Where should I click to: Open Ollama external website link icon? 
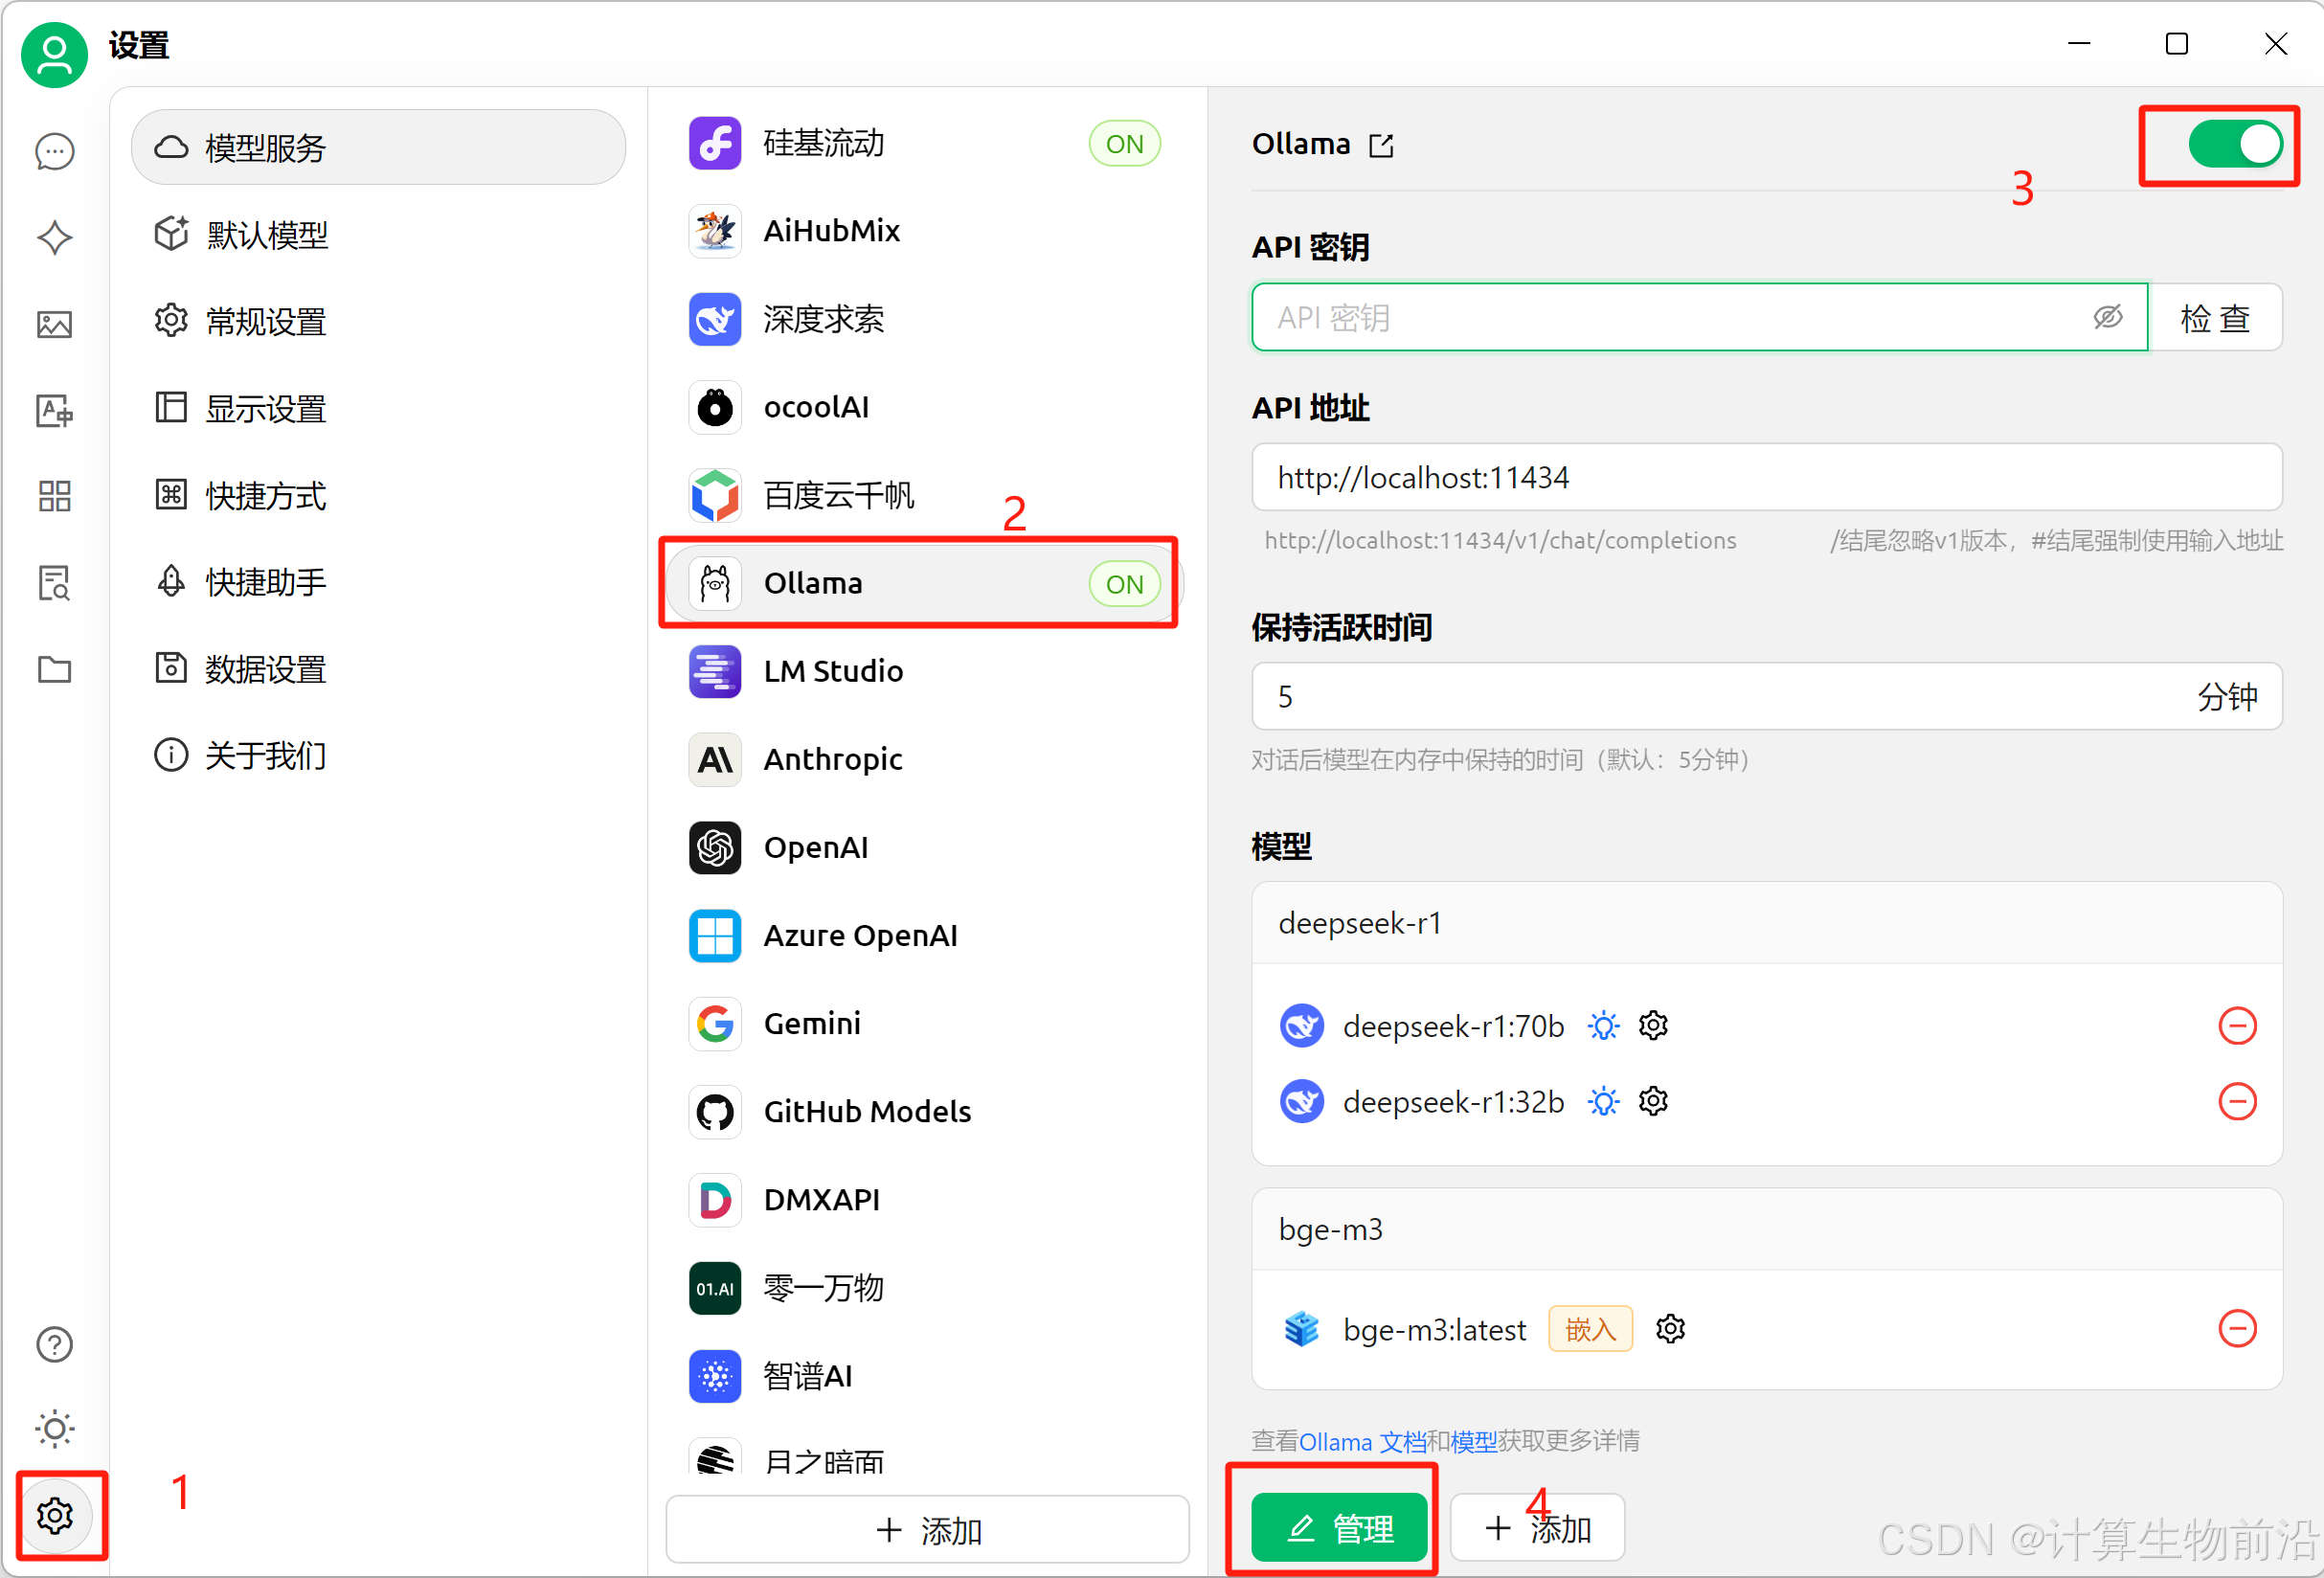pyautogui.click(x=1381, y=146)
